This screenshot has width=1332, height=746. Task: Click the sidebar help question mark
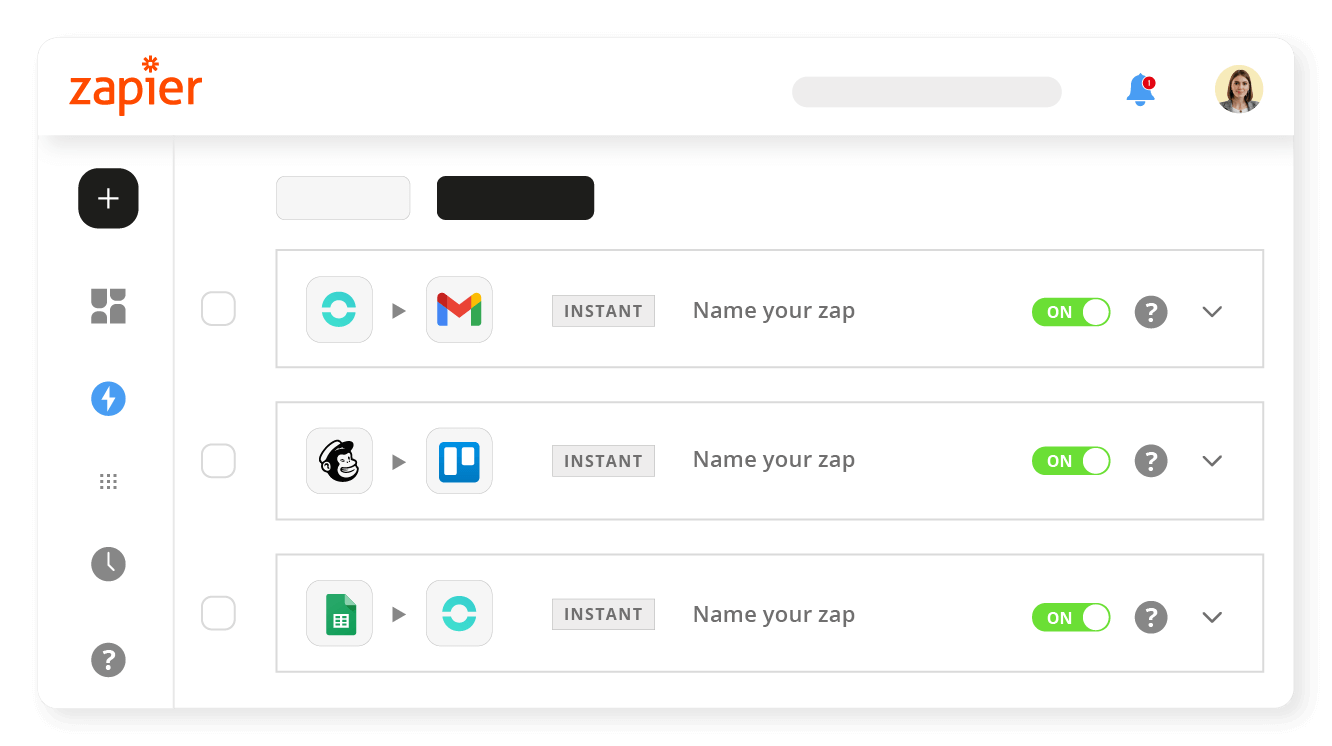[x=108, y=660]
